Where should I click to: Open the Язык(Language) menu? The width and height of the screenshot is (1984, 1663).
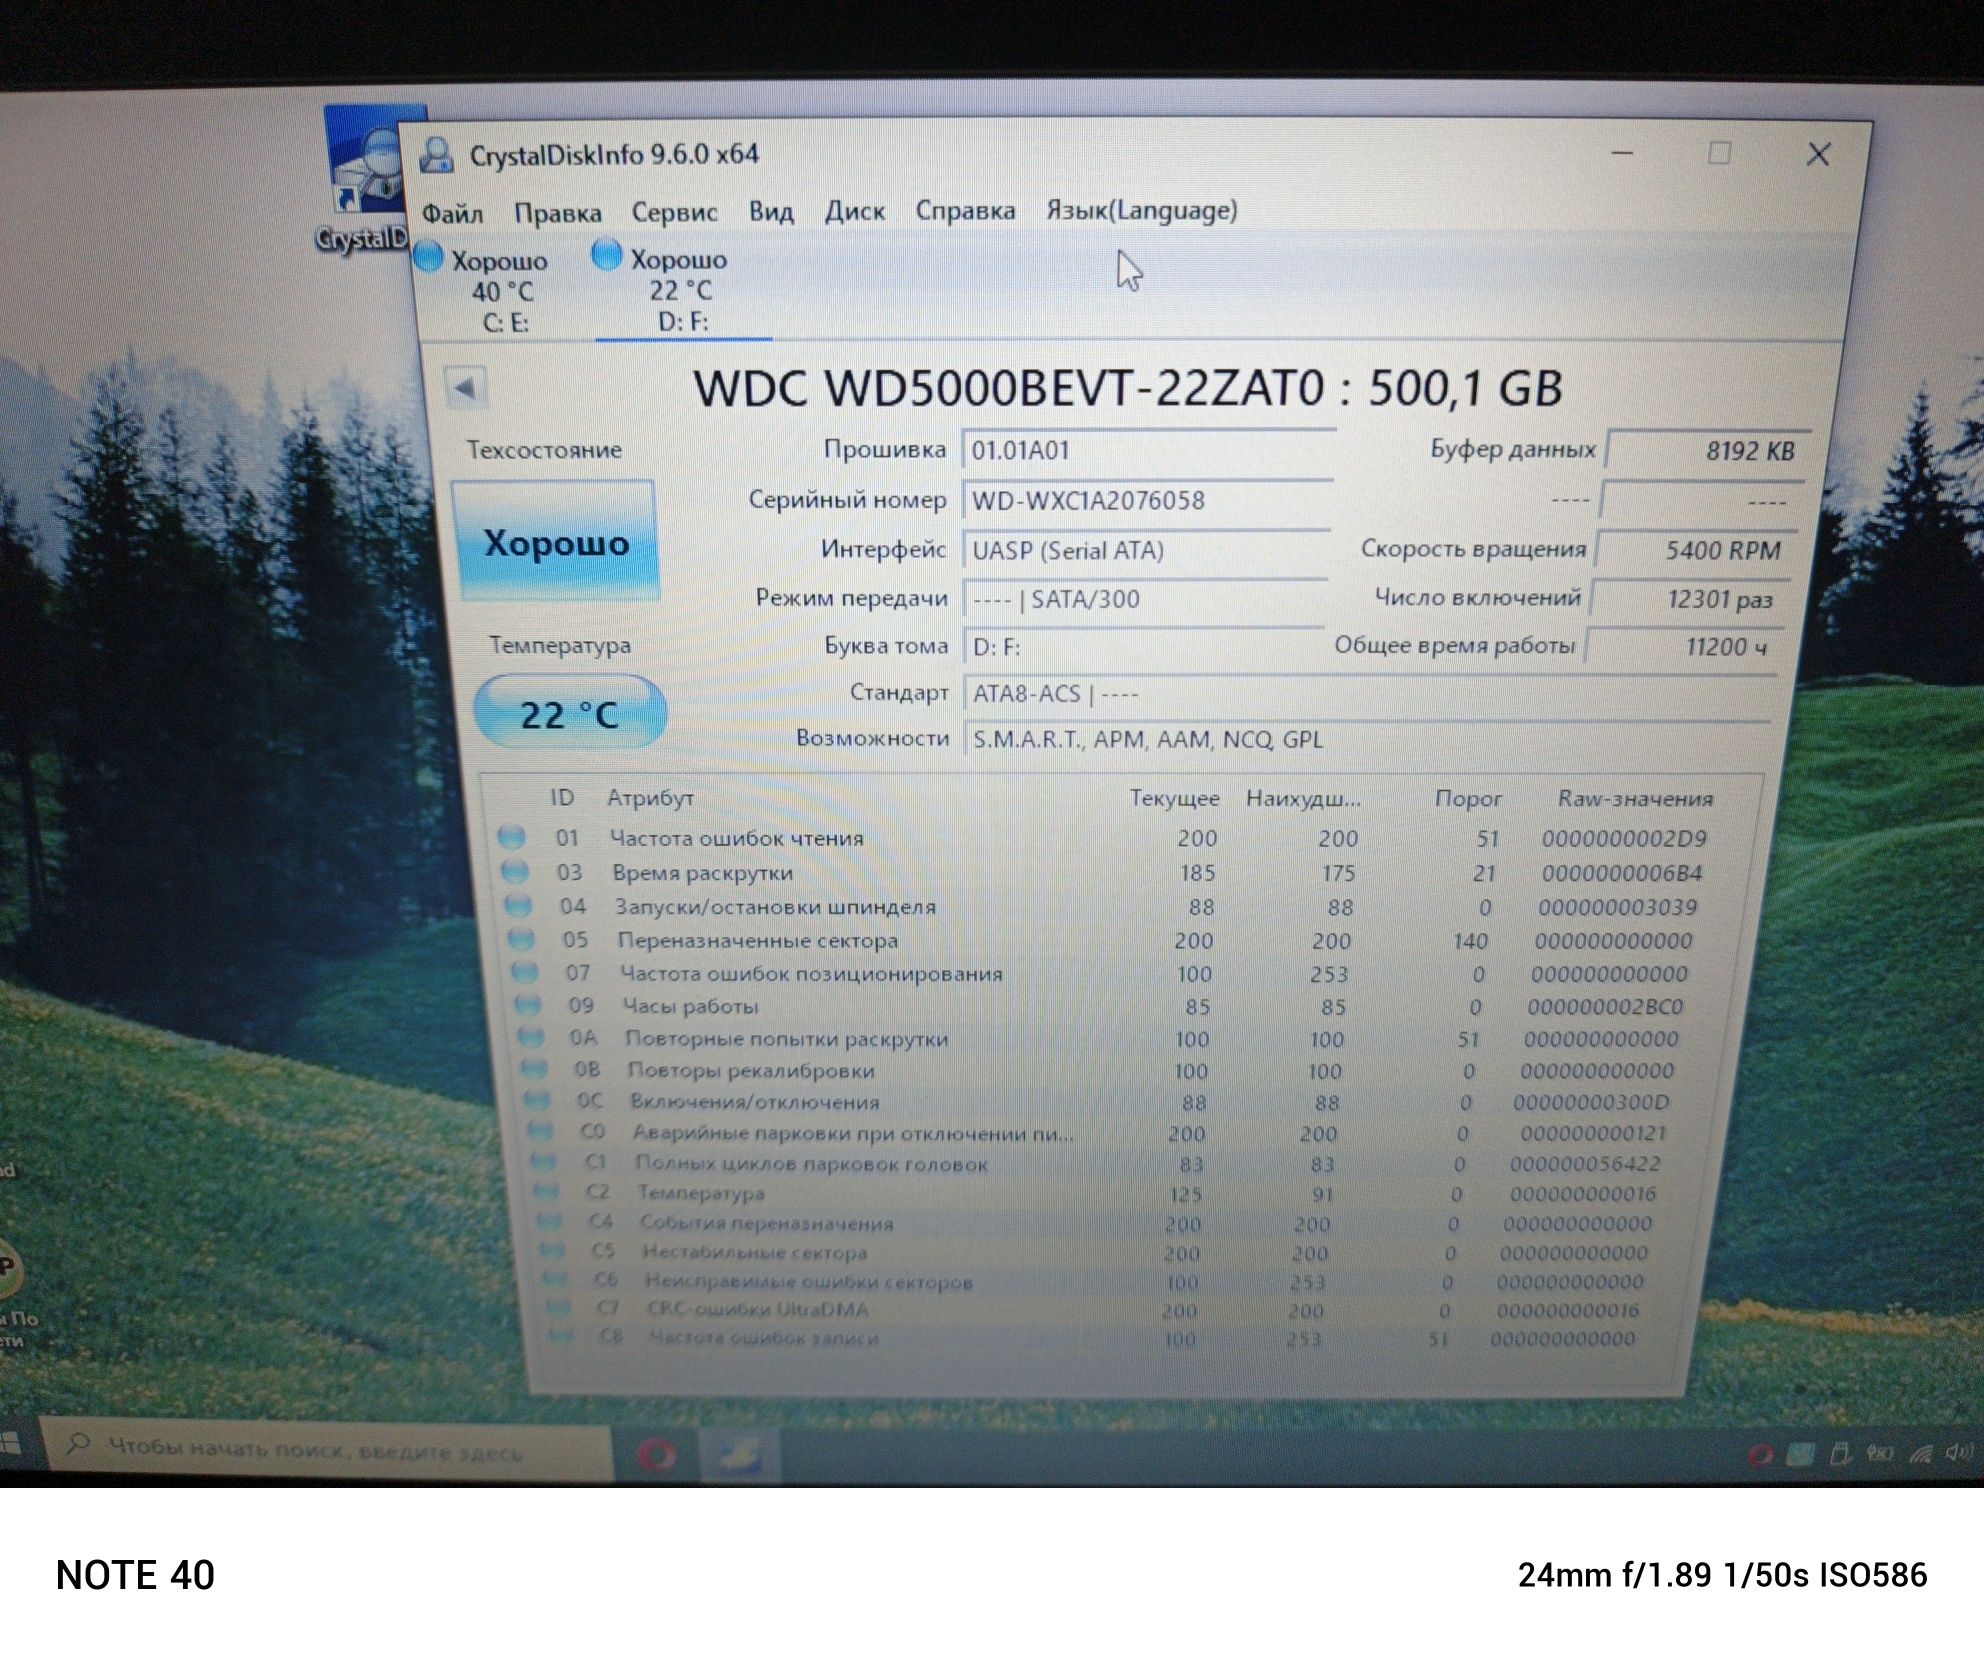(x=1142, y=210)
